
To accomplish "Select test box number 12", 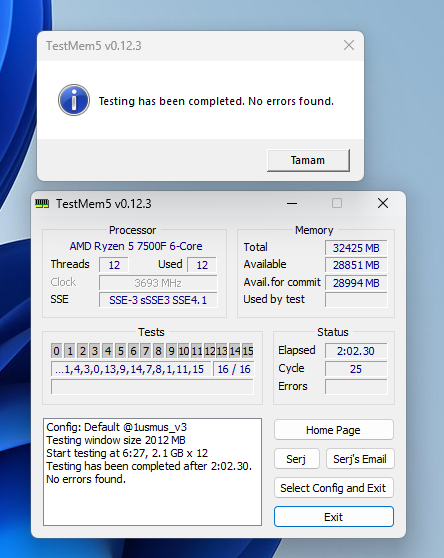I will tap(209, 351).
